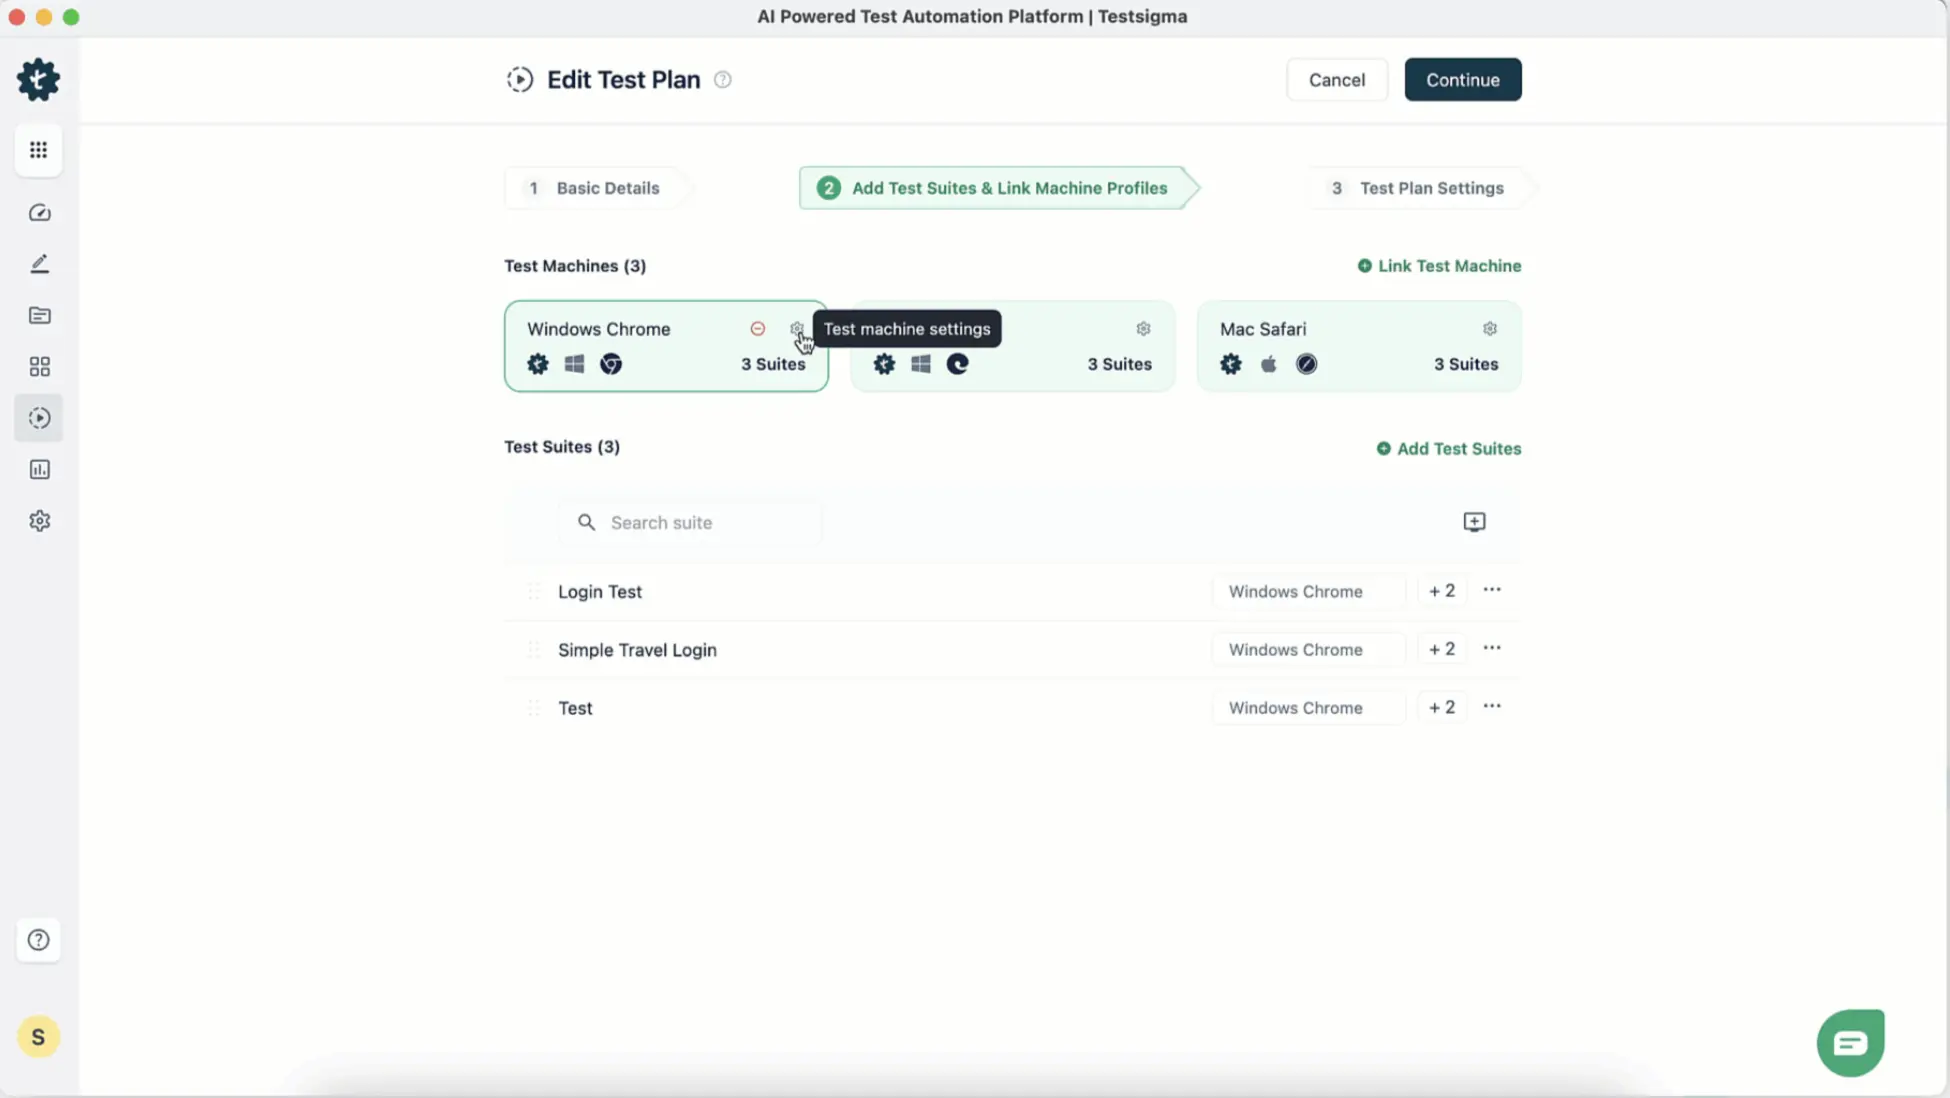1950x1098 pixels.
Task: Expand +2 machines for Simple Travel Login
Action: pyautogui.click(x=1441, y=649)
